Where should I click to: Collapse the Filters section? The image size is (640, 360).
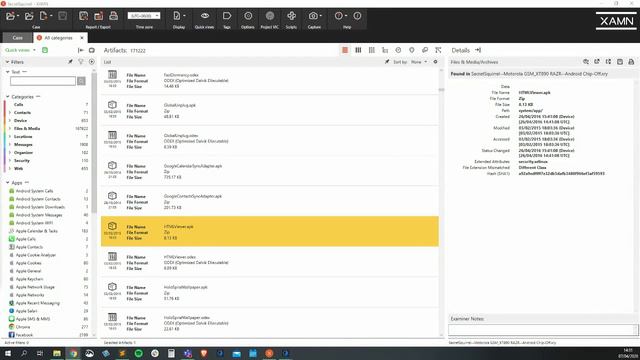tap(7, 62)
